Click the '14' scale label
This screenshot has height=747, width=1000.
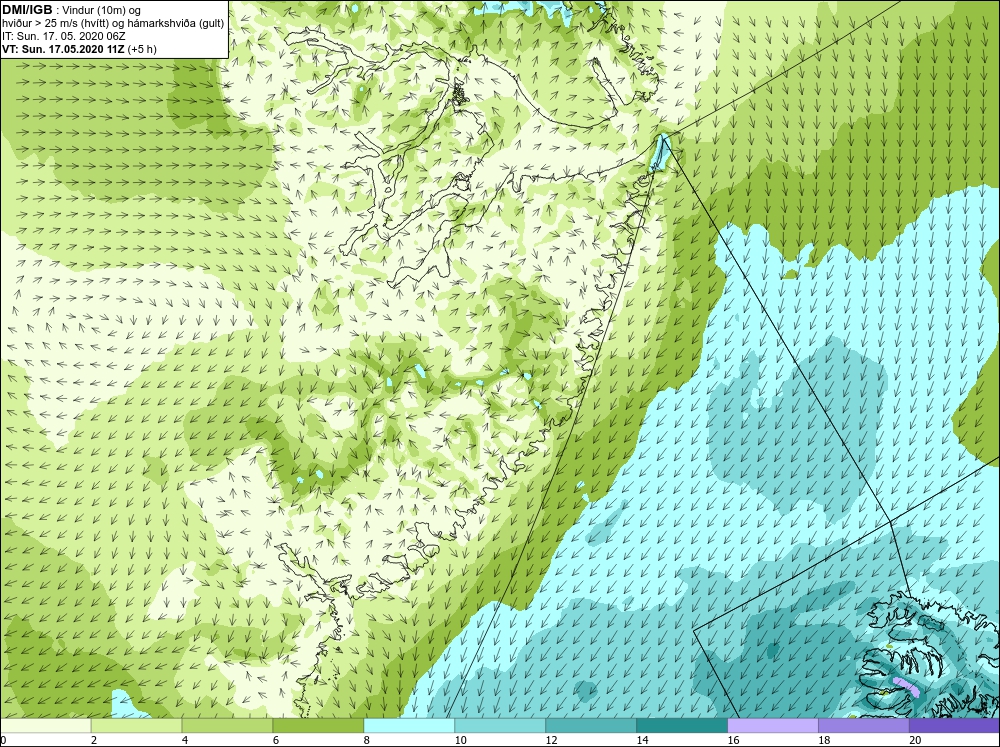click(x=642, y=740)
